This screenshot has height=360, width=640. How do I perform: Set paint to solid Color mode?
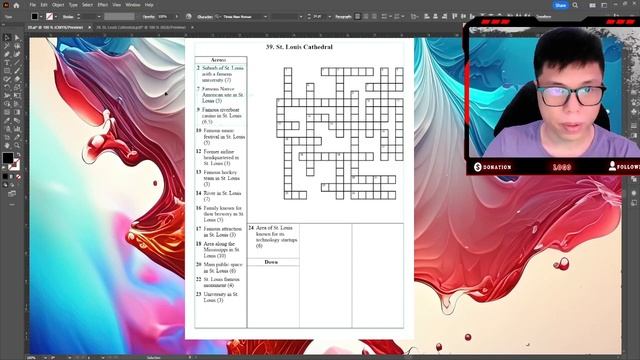(5, 176)
